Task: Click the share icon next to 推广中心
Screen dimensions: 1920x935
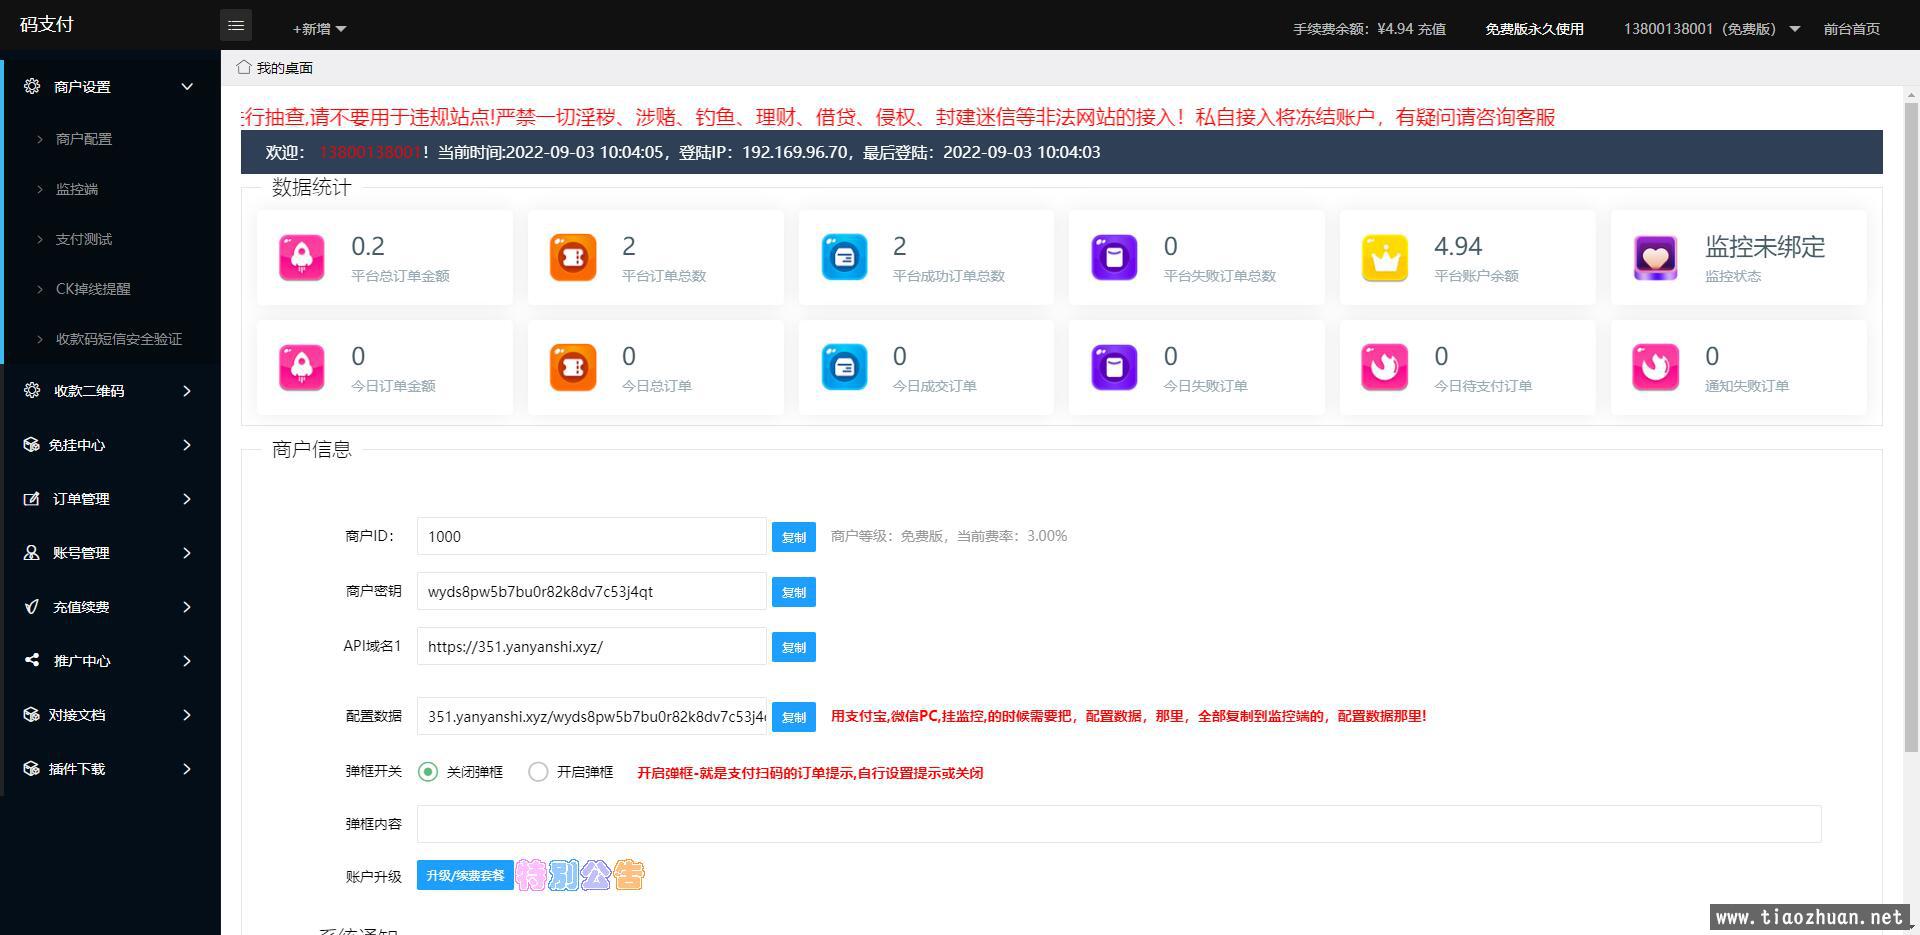Action: click(31, 660)
